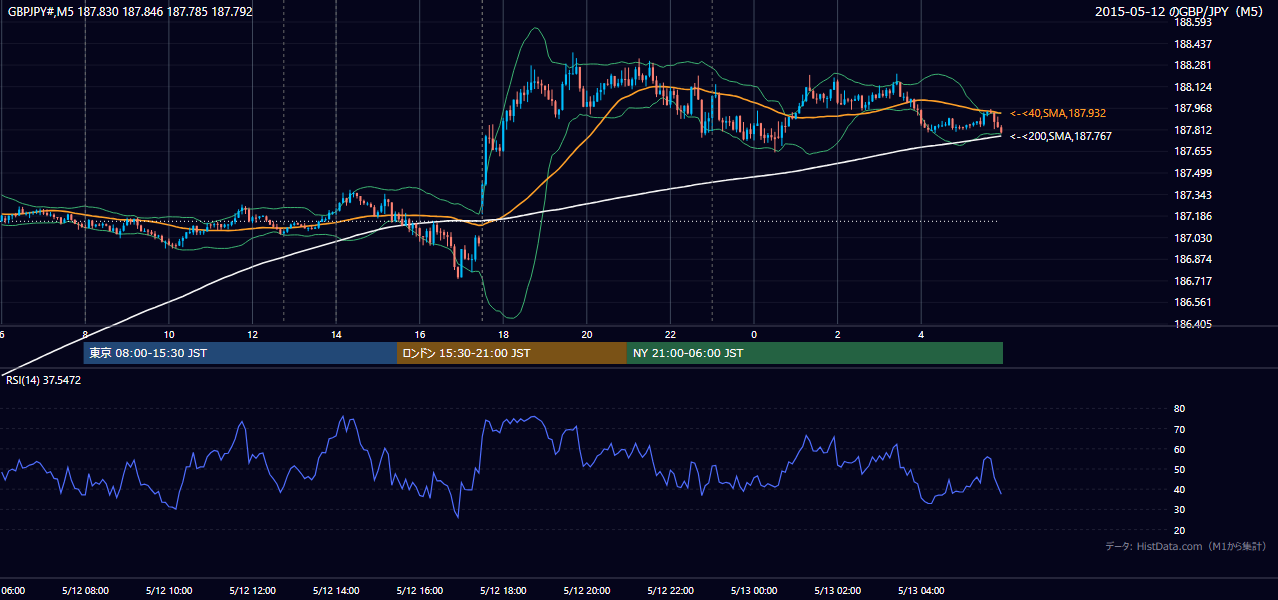
Task: Click hour axis label 18 under price chart
Action: click(503, 334)
